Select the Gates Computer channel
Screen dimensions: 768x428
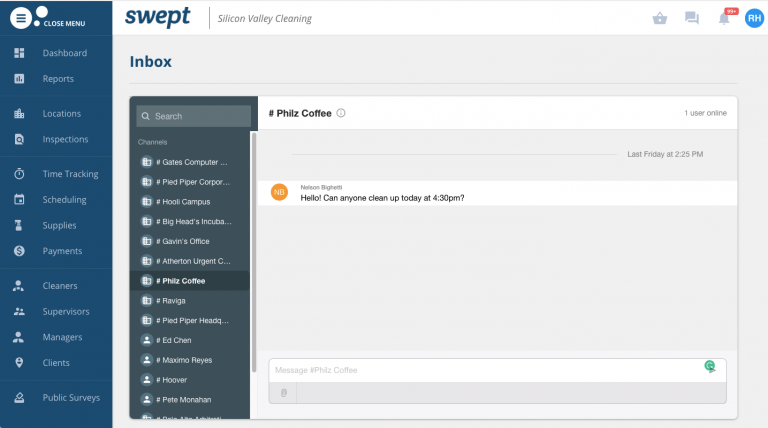pyautogui.click(x=190, y=162)
